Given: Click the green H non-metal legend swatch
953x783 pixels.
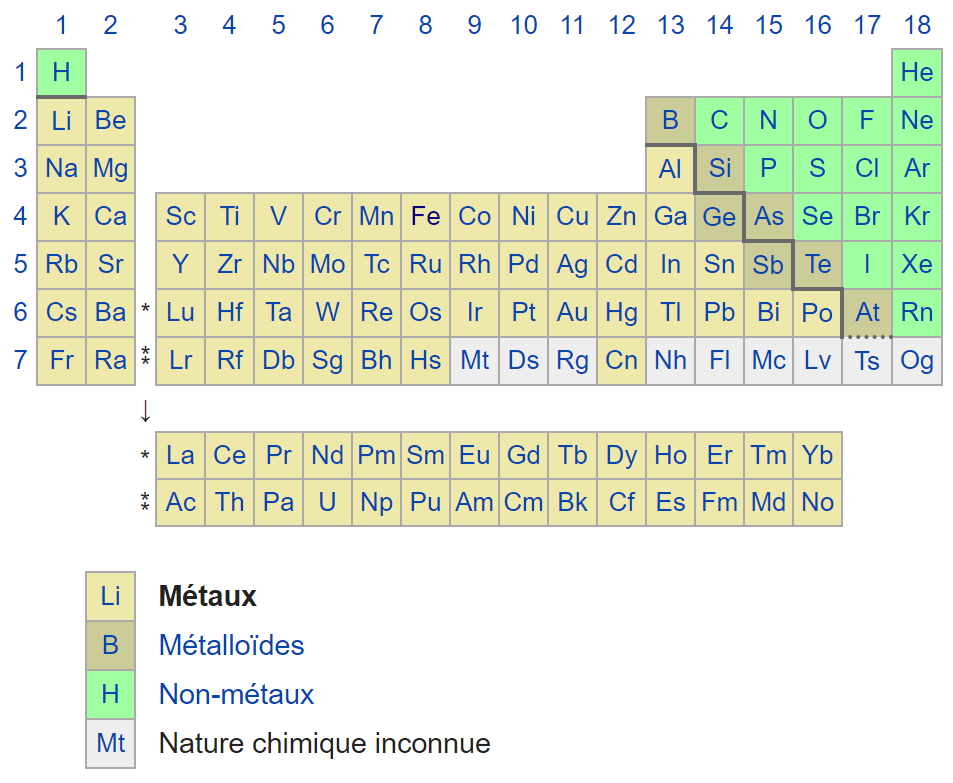Looking at the screenshot, I should click(110, 694).
